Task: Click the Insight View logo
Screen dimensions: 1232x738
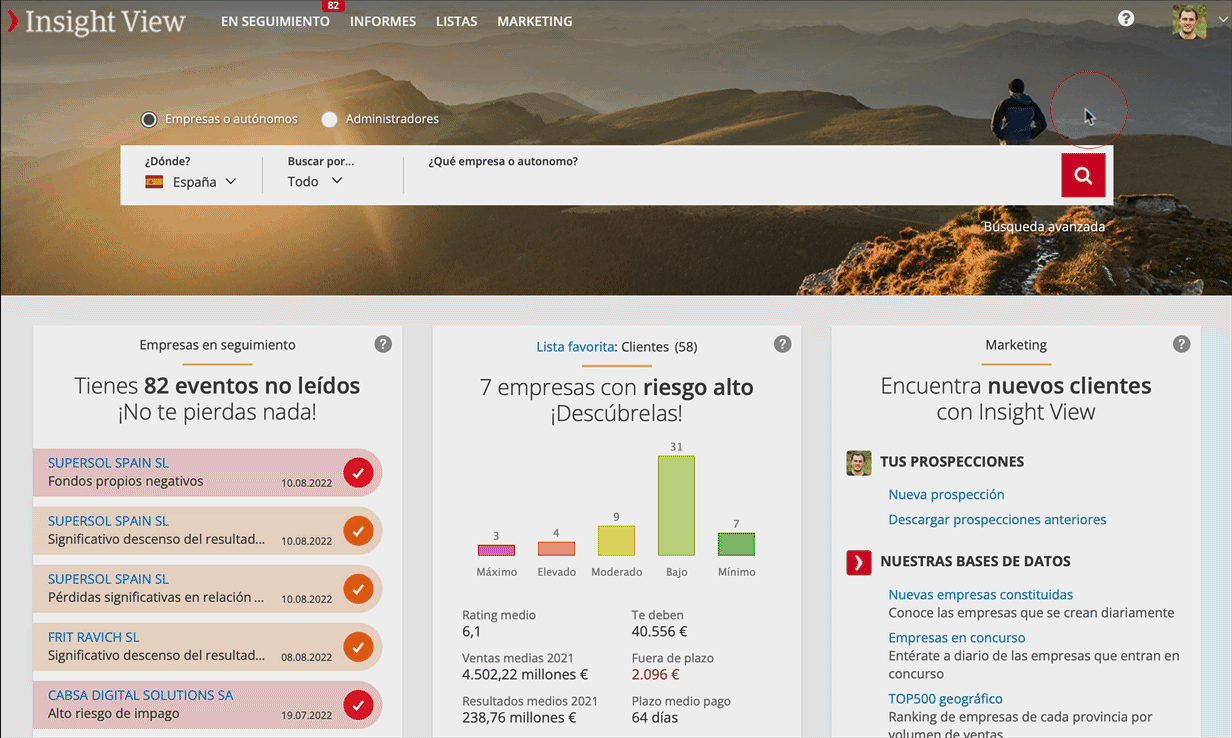Action: 96,21
